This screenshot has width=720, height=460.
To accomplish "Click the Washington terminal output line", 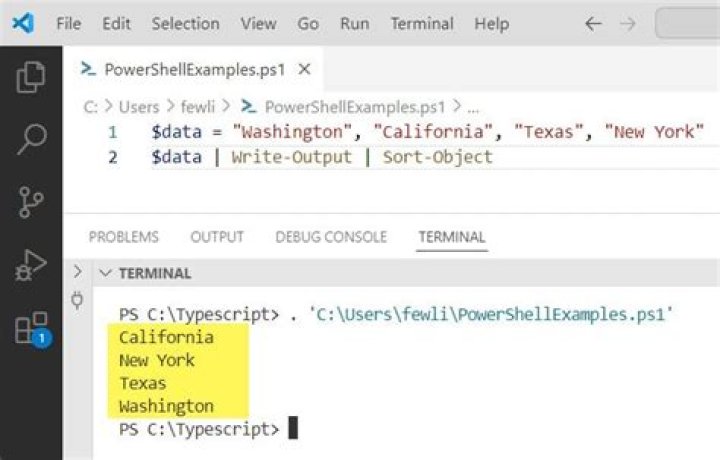I will pos(166,406).
